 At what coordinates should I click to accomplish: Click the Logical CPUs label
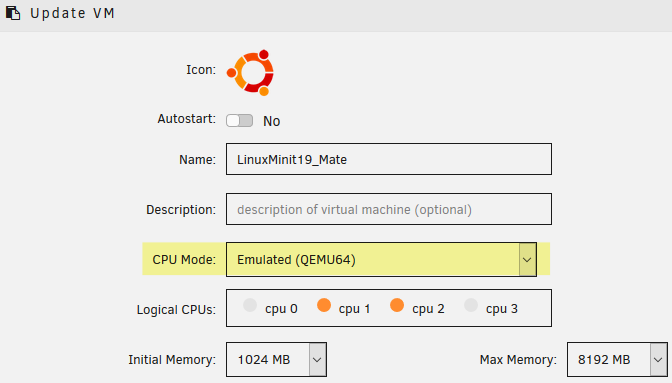tap(176, 310)
